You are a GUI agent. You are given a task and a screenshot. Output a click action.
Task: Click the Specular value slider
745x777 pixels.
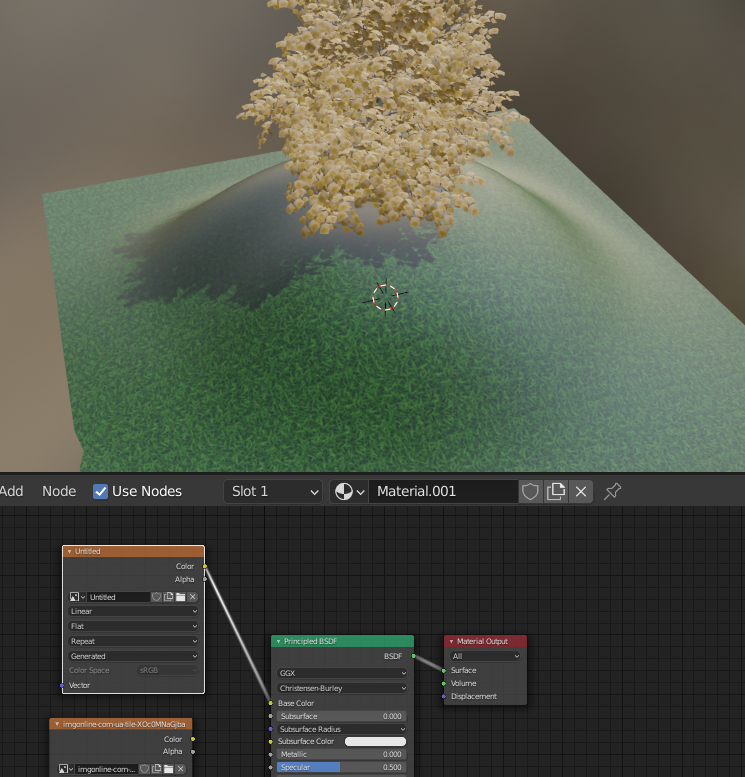click(x=342, y=767)
